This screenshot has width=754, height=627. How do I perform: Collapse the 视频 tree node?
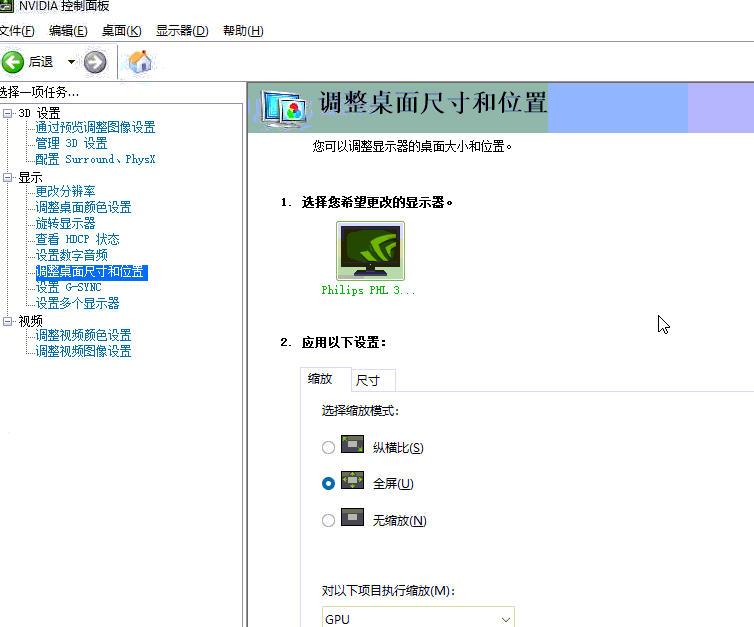pyautogui.click(x=8, y=321)
